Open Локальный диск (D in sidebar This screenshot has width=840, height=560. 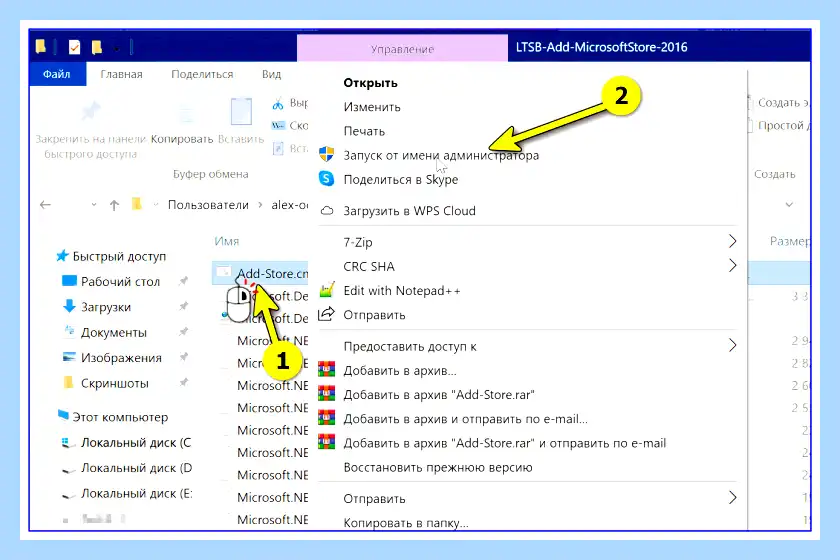point(136,468)
